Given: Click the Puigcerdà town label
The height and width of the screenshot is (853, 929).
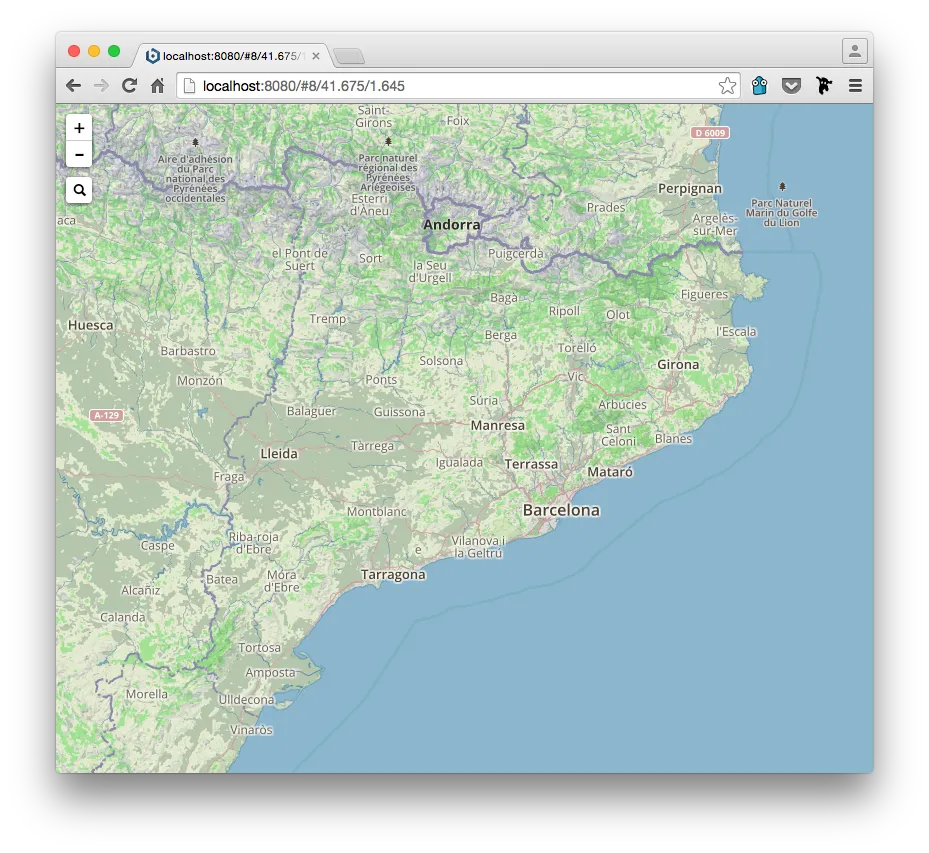Looking at the screenshot, I should (x=515, y=254).
